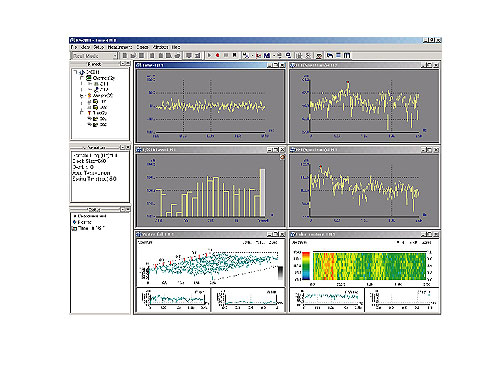
Task: Open the mode combo box in toolbar
Action: click(95, 56)
